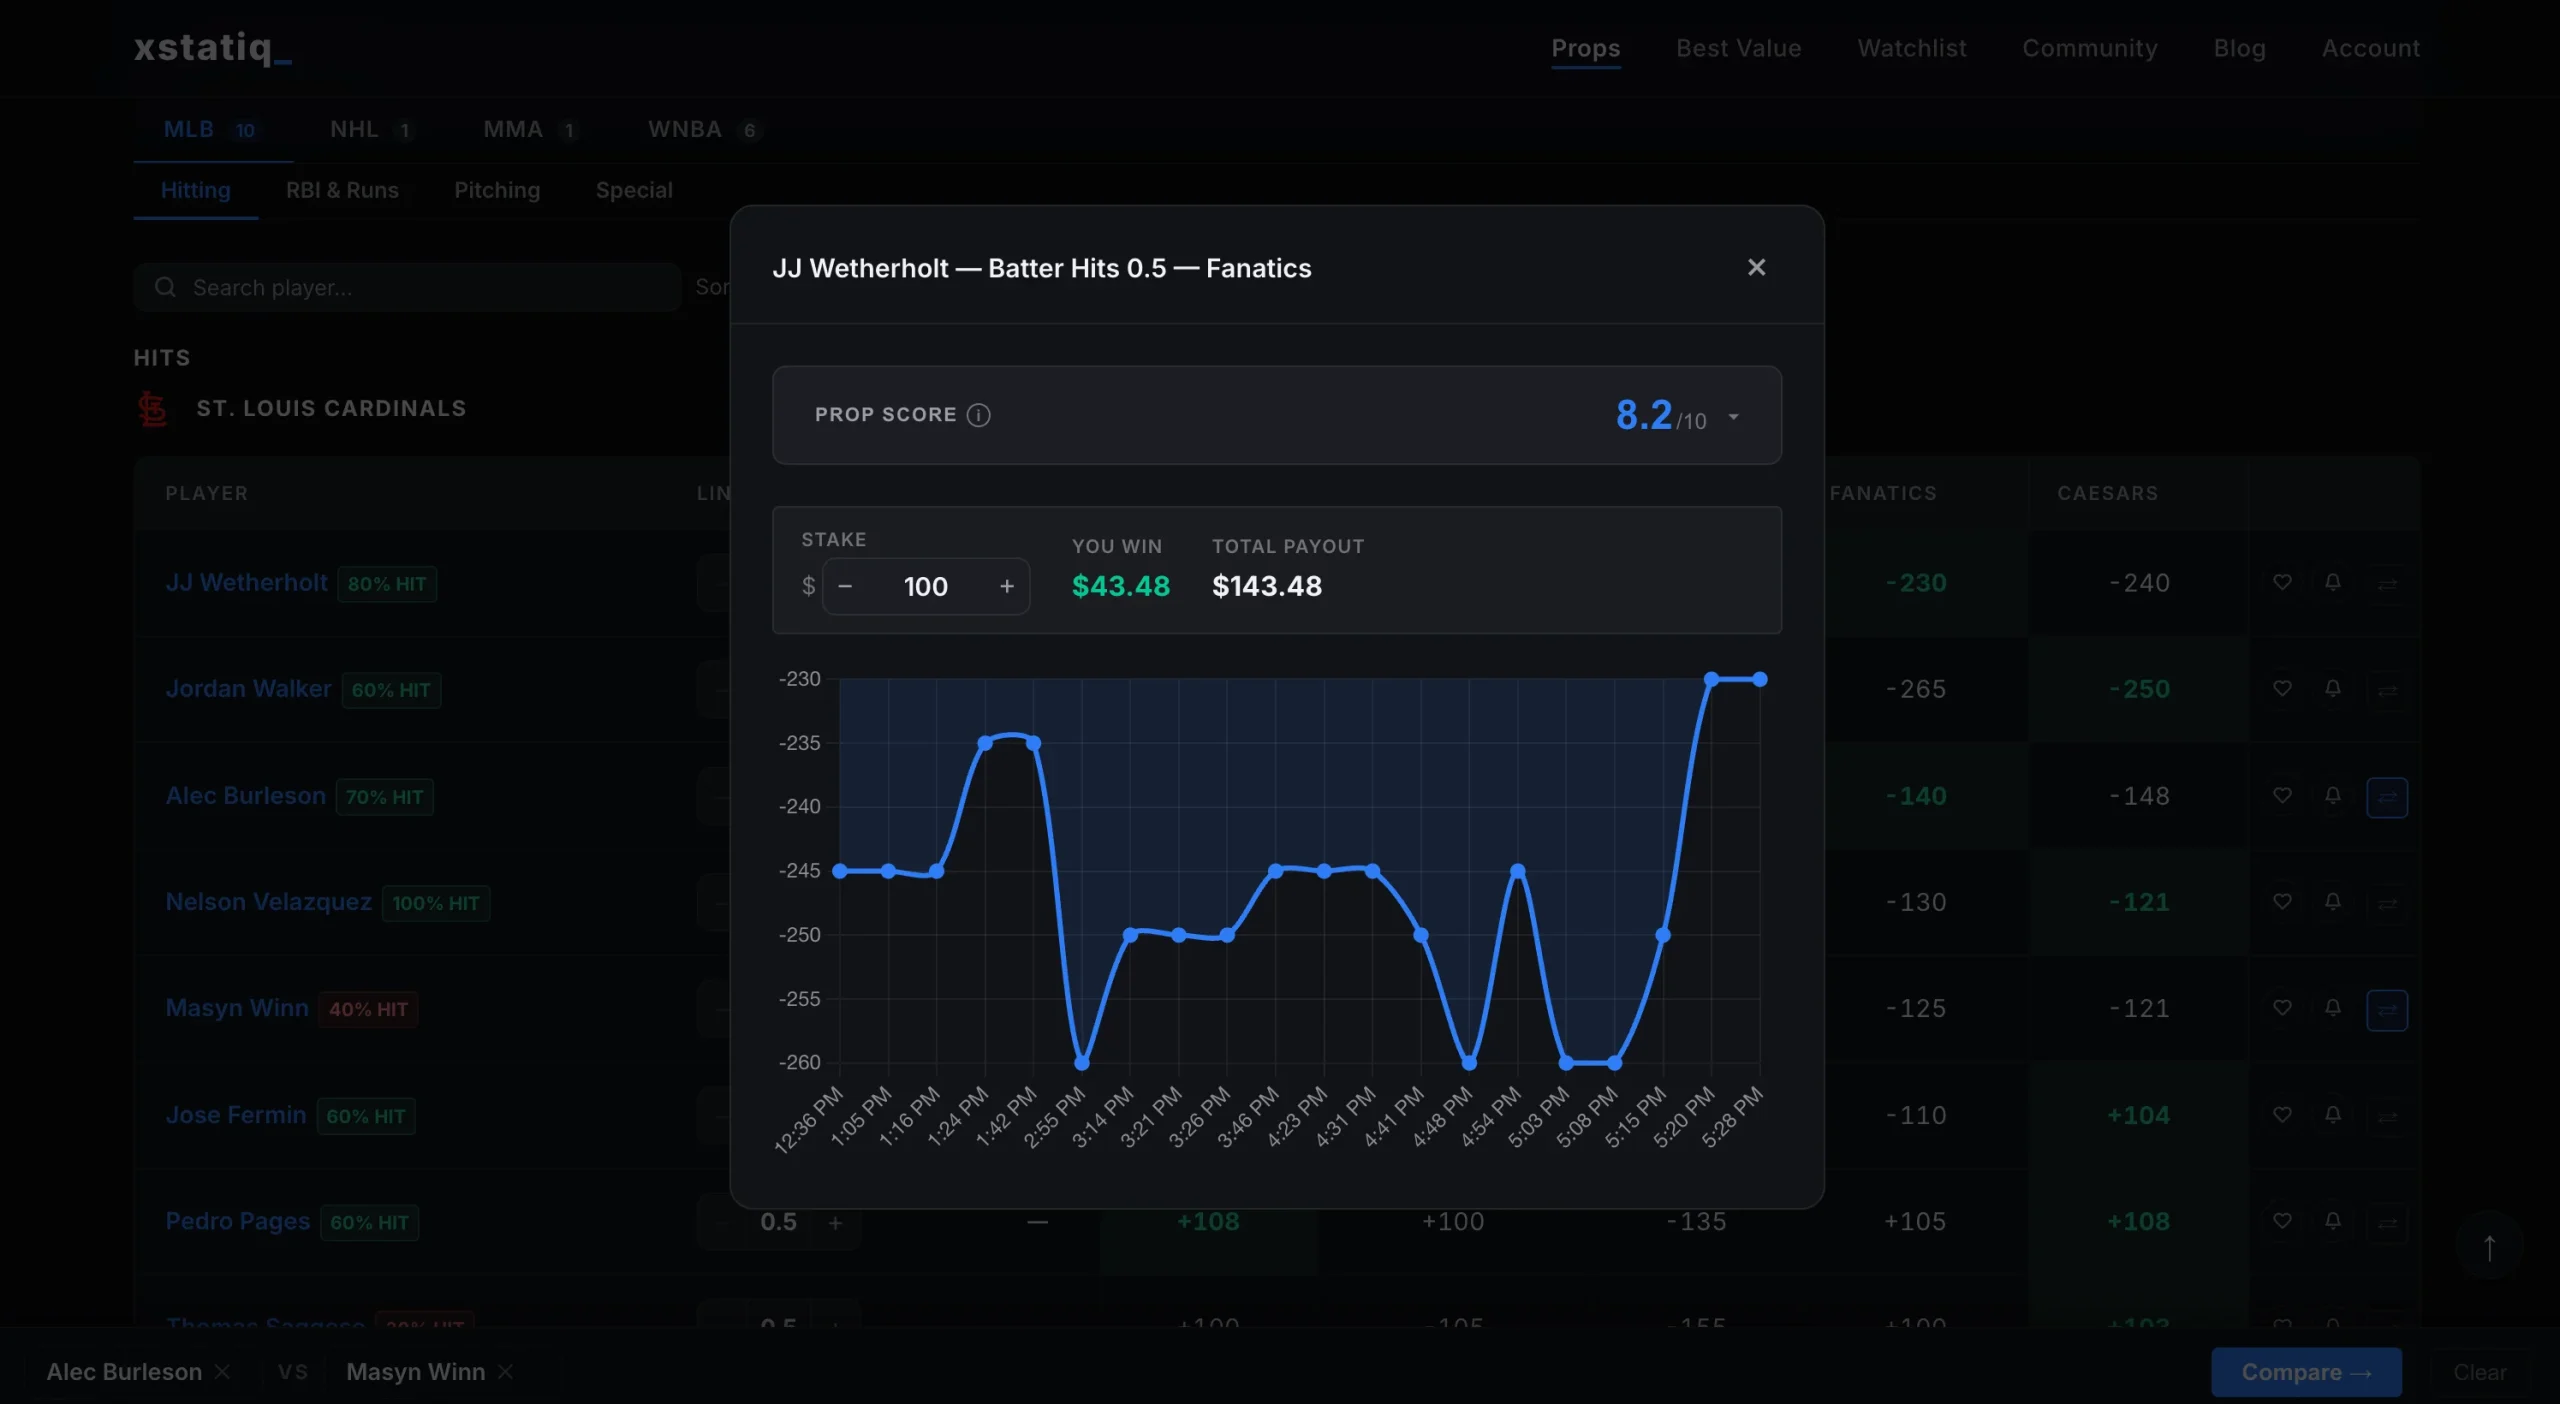Image resolution: width=2560 pixels, height=1404 pixels.
Task: Select the 2:55 PM chart data point
Action: (x=1082, y=1062)
